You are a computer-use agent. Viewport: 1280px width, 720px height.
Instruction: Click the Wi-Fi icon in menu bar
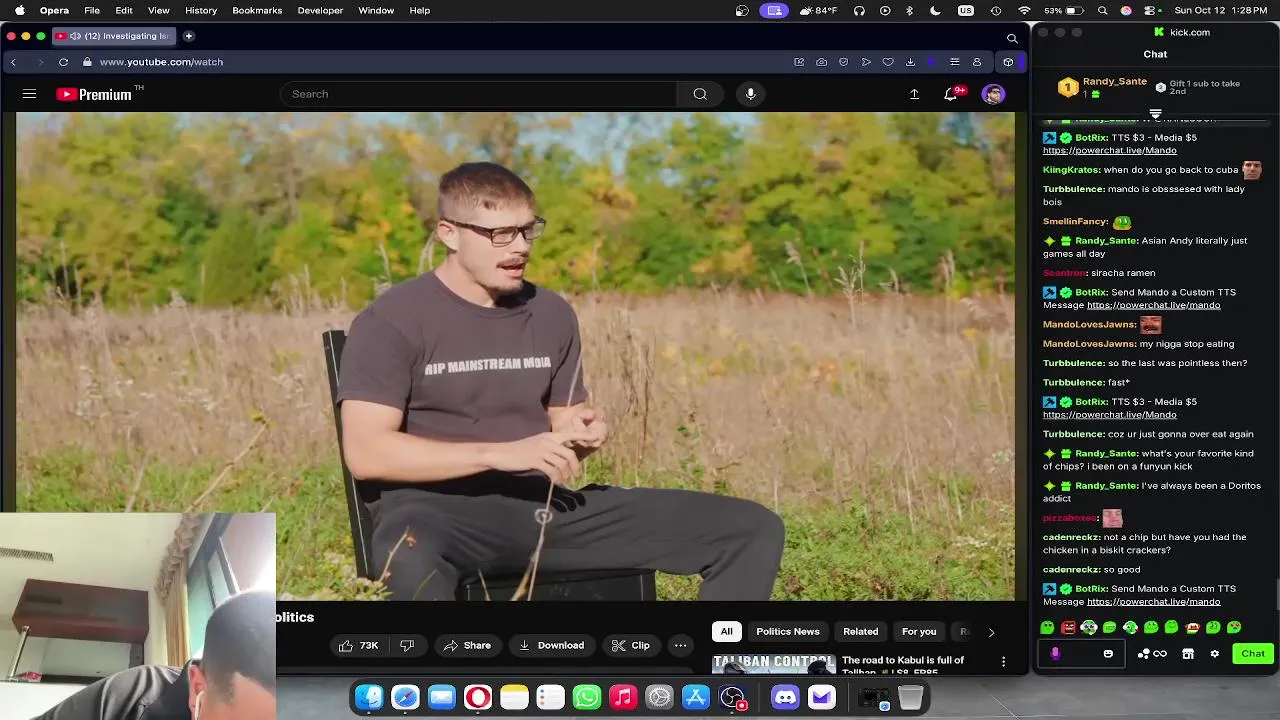point(1024,10)
